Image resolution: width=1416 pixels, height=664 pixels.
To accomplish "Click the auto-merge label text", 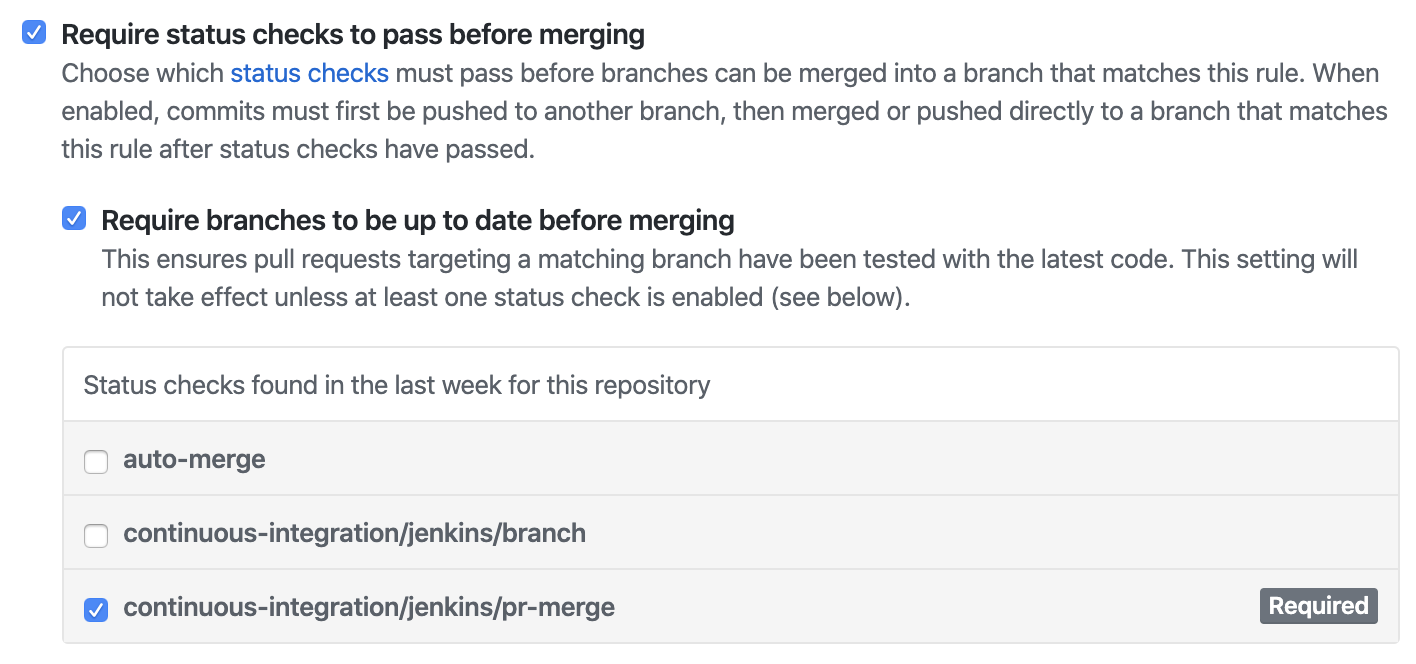I will [x=194, y=460].
